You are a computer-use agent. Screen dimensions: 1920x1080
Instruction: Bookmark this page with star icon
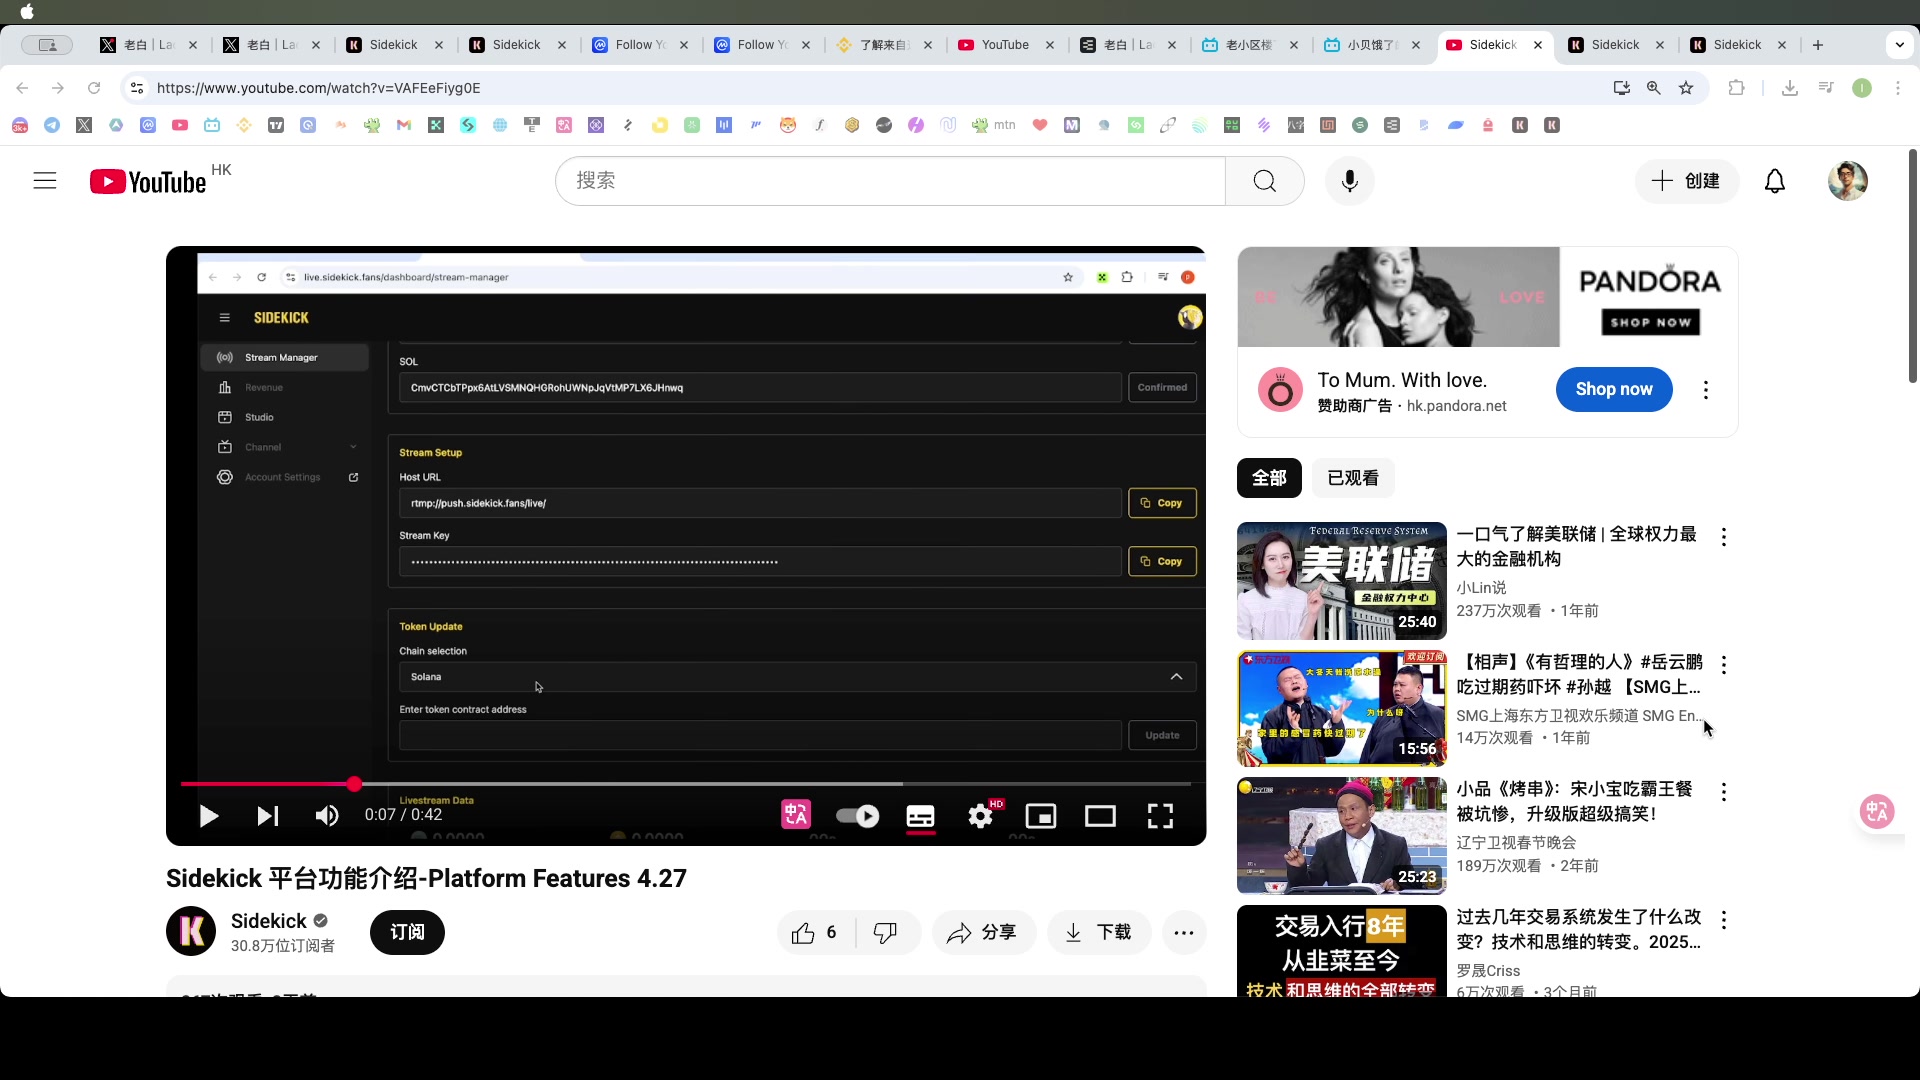coord(1686,88)
